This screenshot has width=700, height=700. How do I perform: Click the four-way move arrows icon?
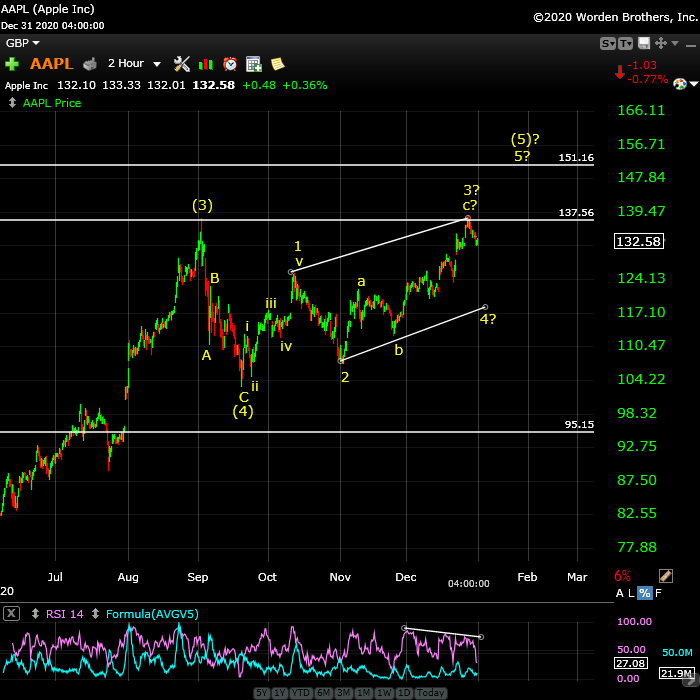click(660, 43)
